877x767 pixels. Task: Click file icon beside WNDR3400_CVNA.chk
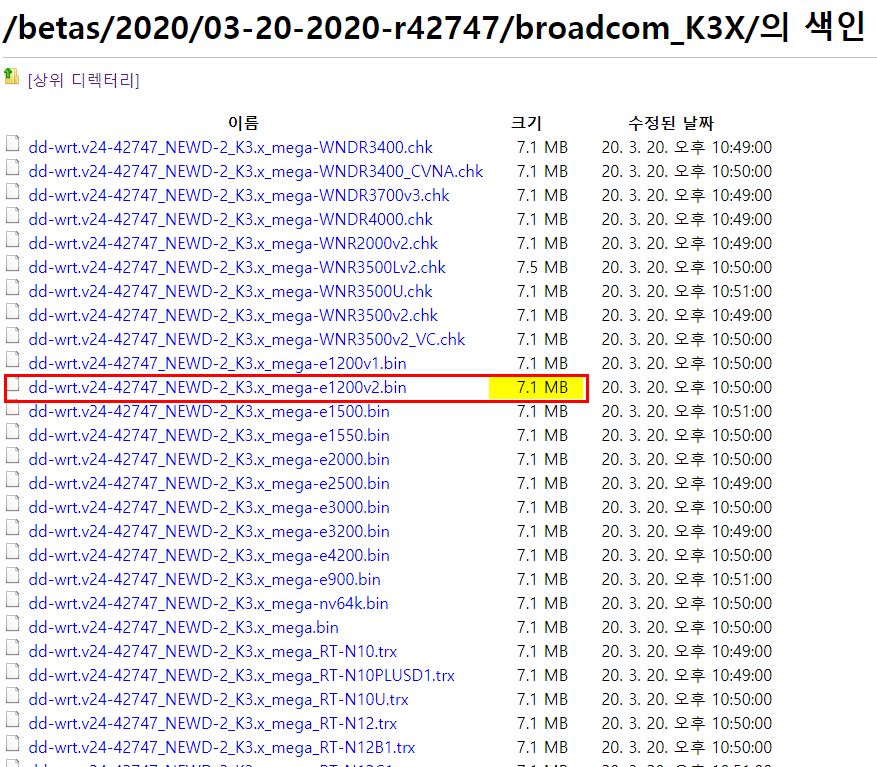click(x=13, y=168)
